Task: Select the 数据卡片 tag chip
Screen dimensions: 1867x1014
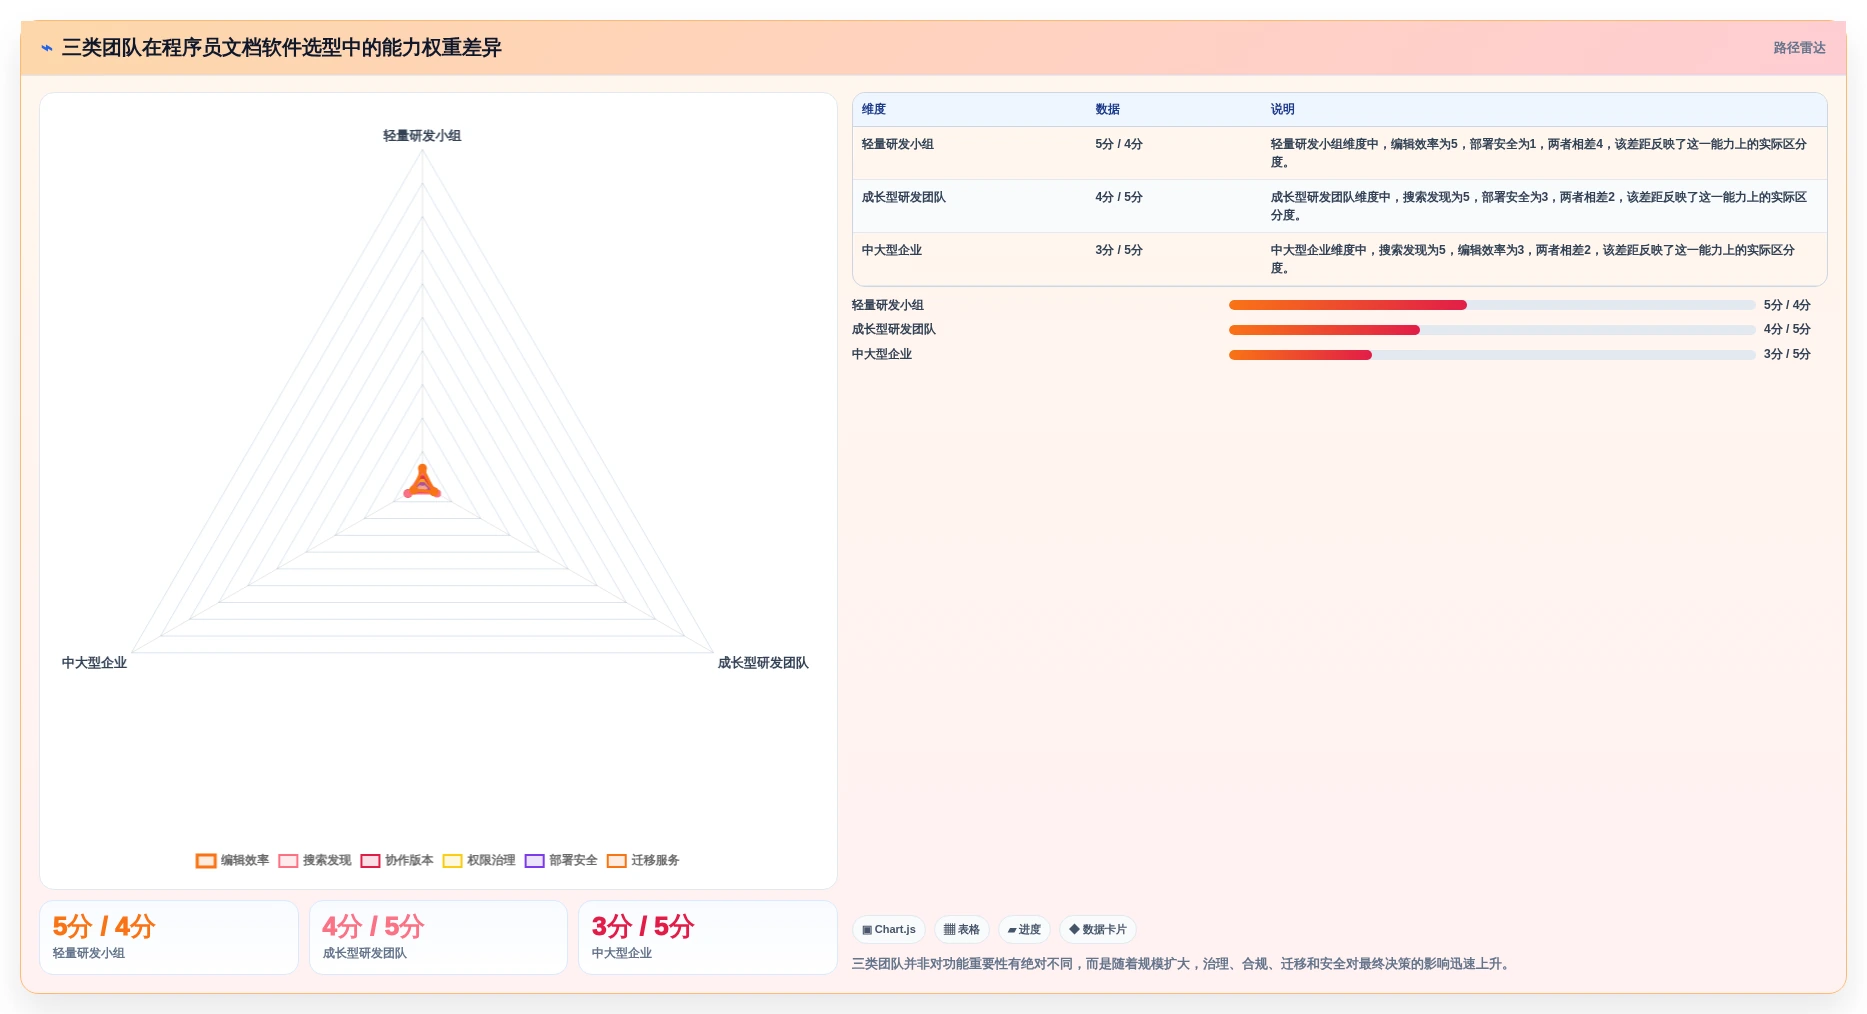Action: (1098, 929)
